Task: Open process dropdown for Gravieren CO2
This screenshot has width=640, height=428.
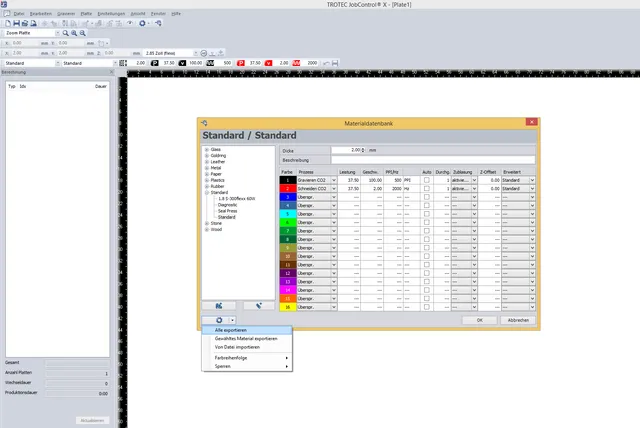Action: tap(333, 180)
